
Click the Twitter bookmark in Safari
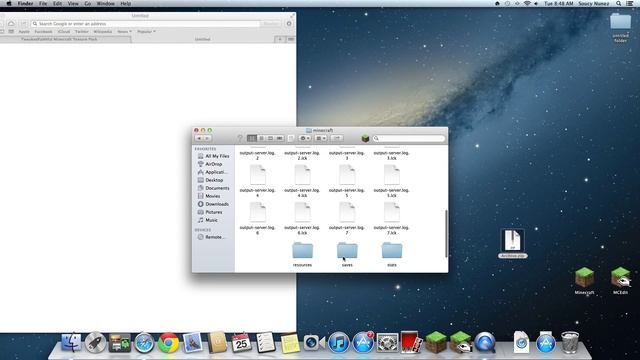[x=82, y=31]
